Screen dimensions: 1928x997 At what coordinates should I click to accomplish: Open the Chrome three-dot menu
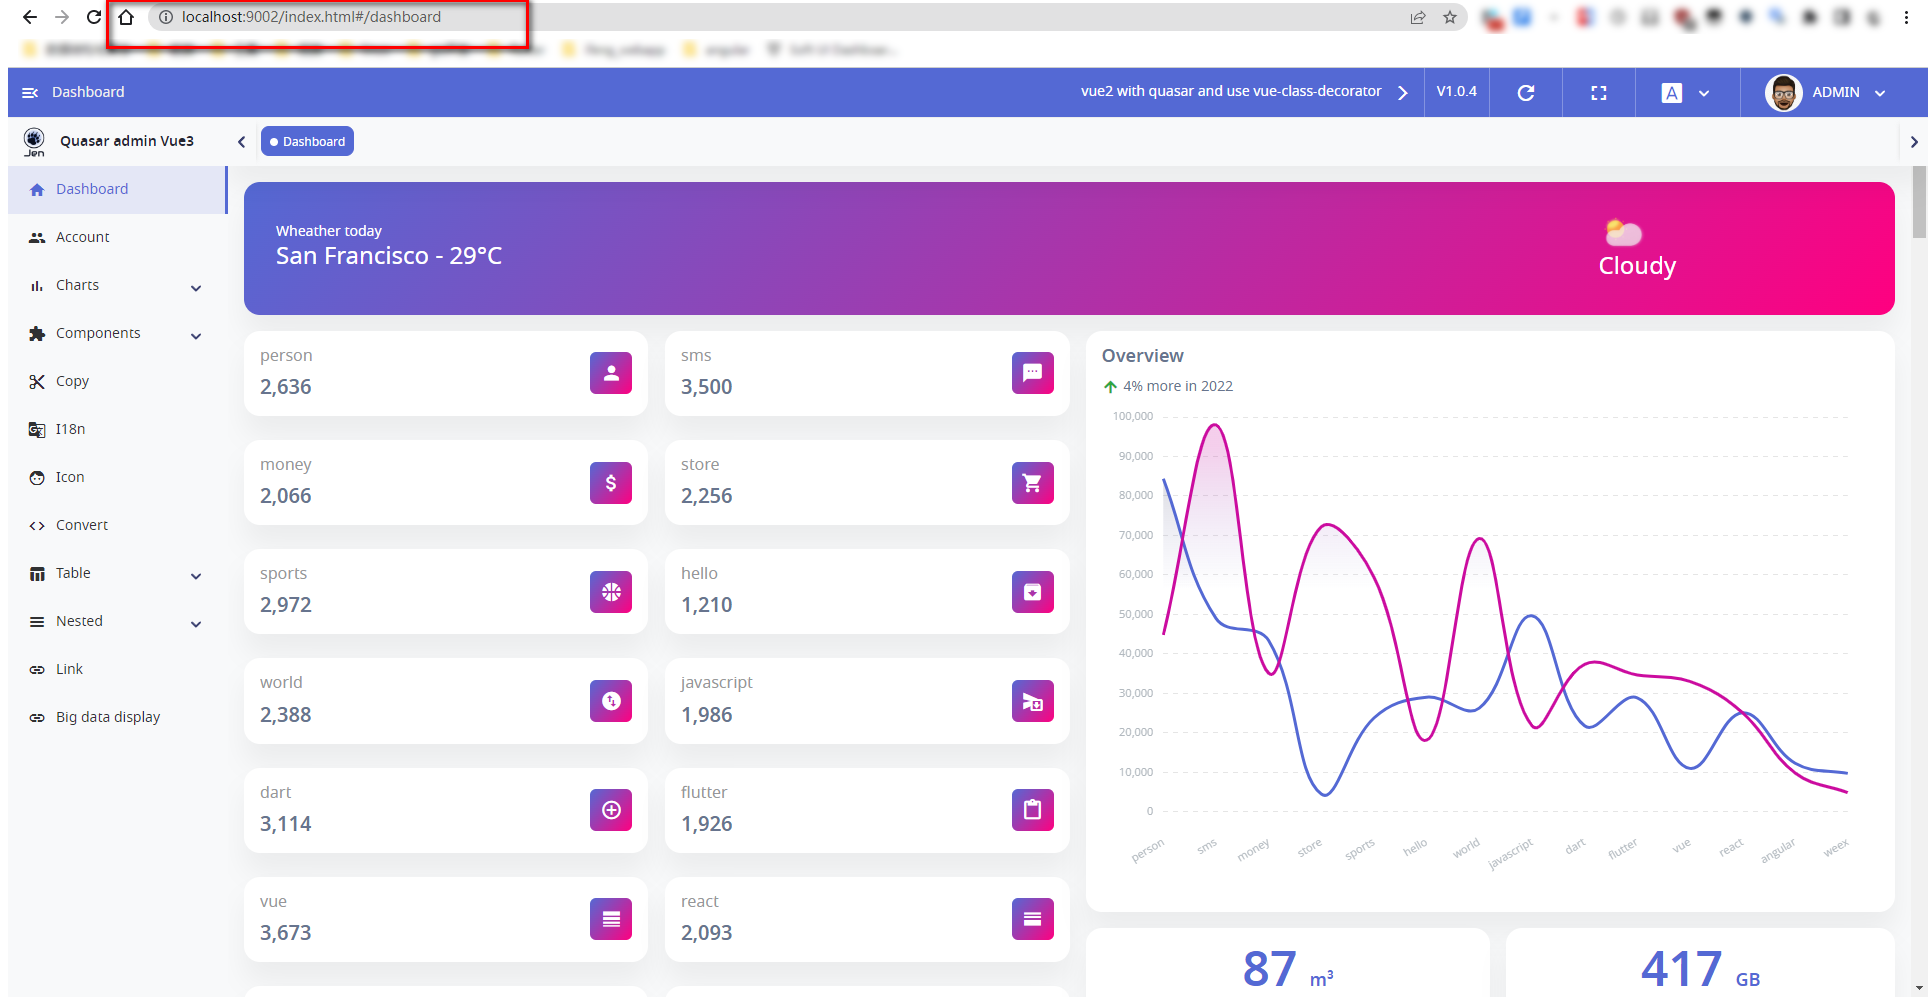click(1906, 17)
